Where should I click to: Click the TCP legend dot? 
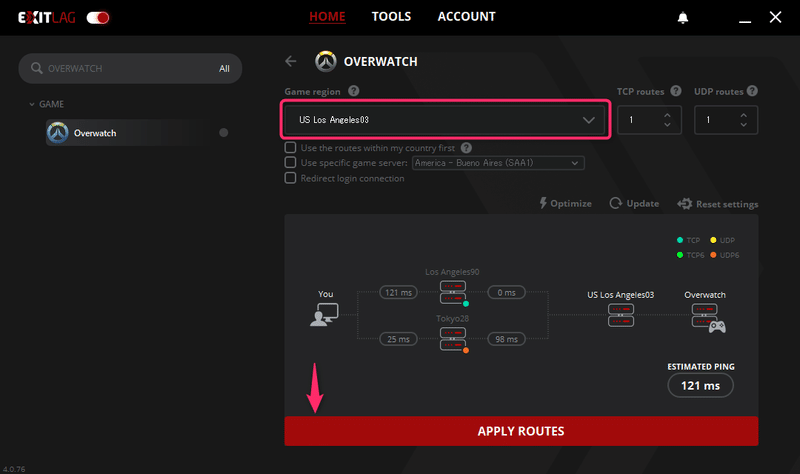click(680, 240)
